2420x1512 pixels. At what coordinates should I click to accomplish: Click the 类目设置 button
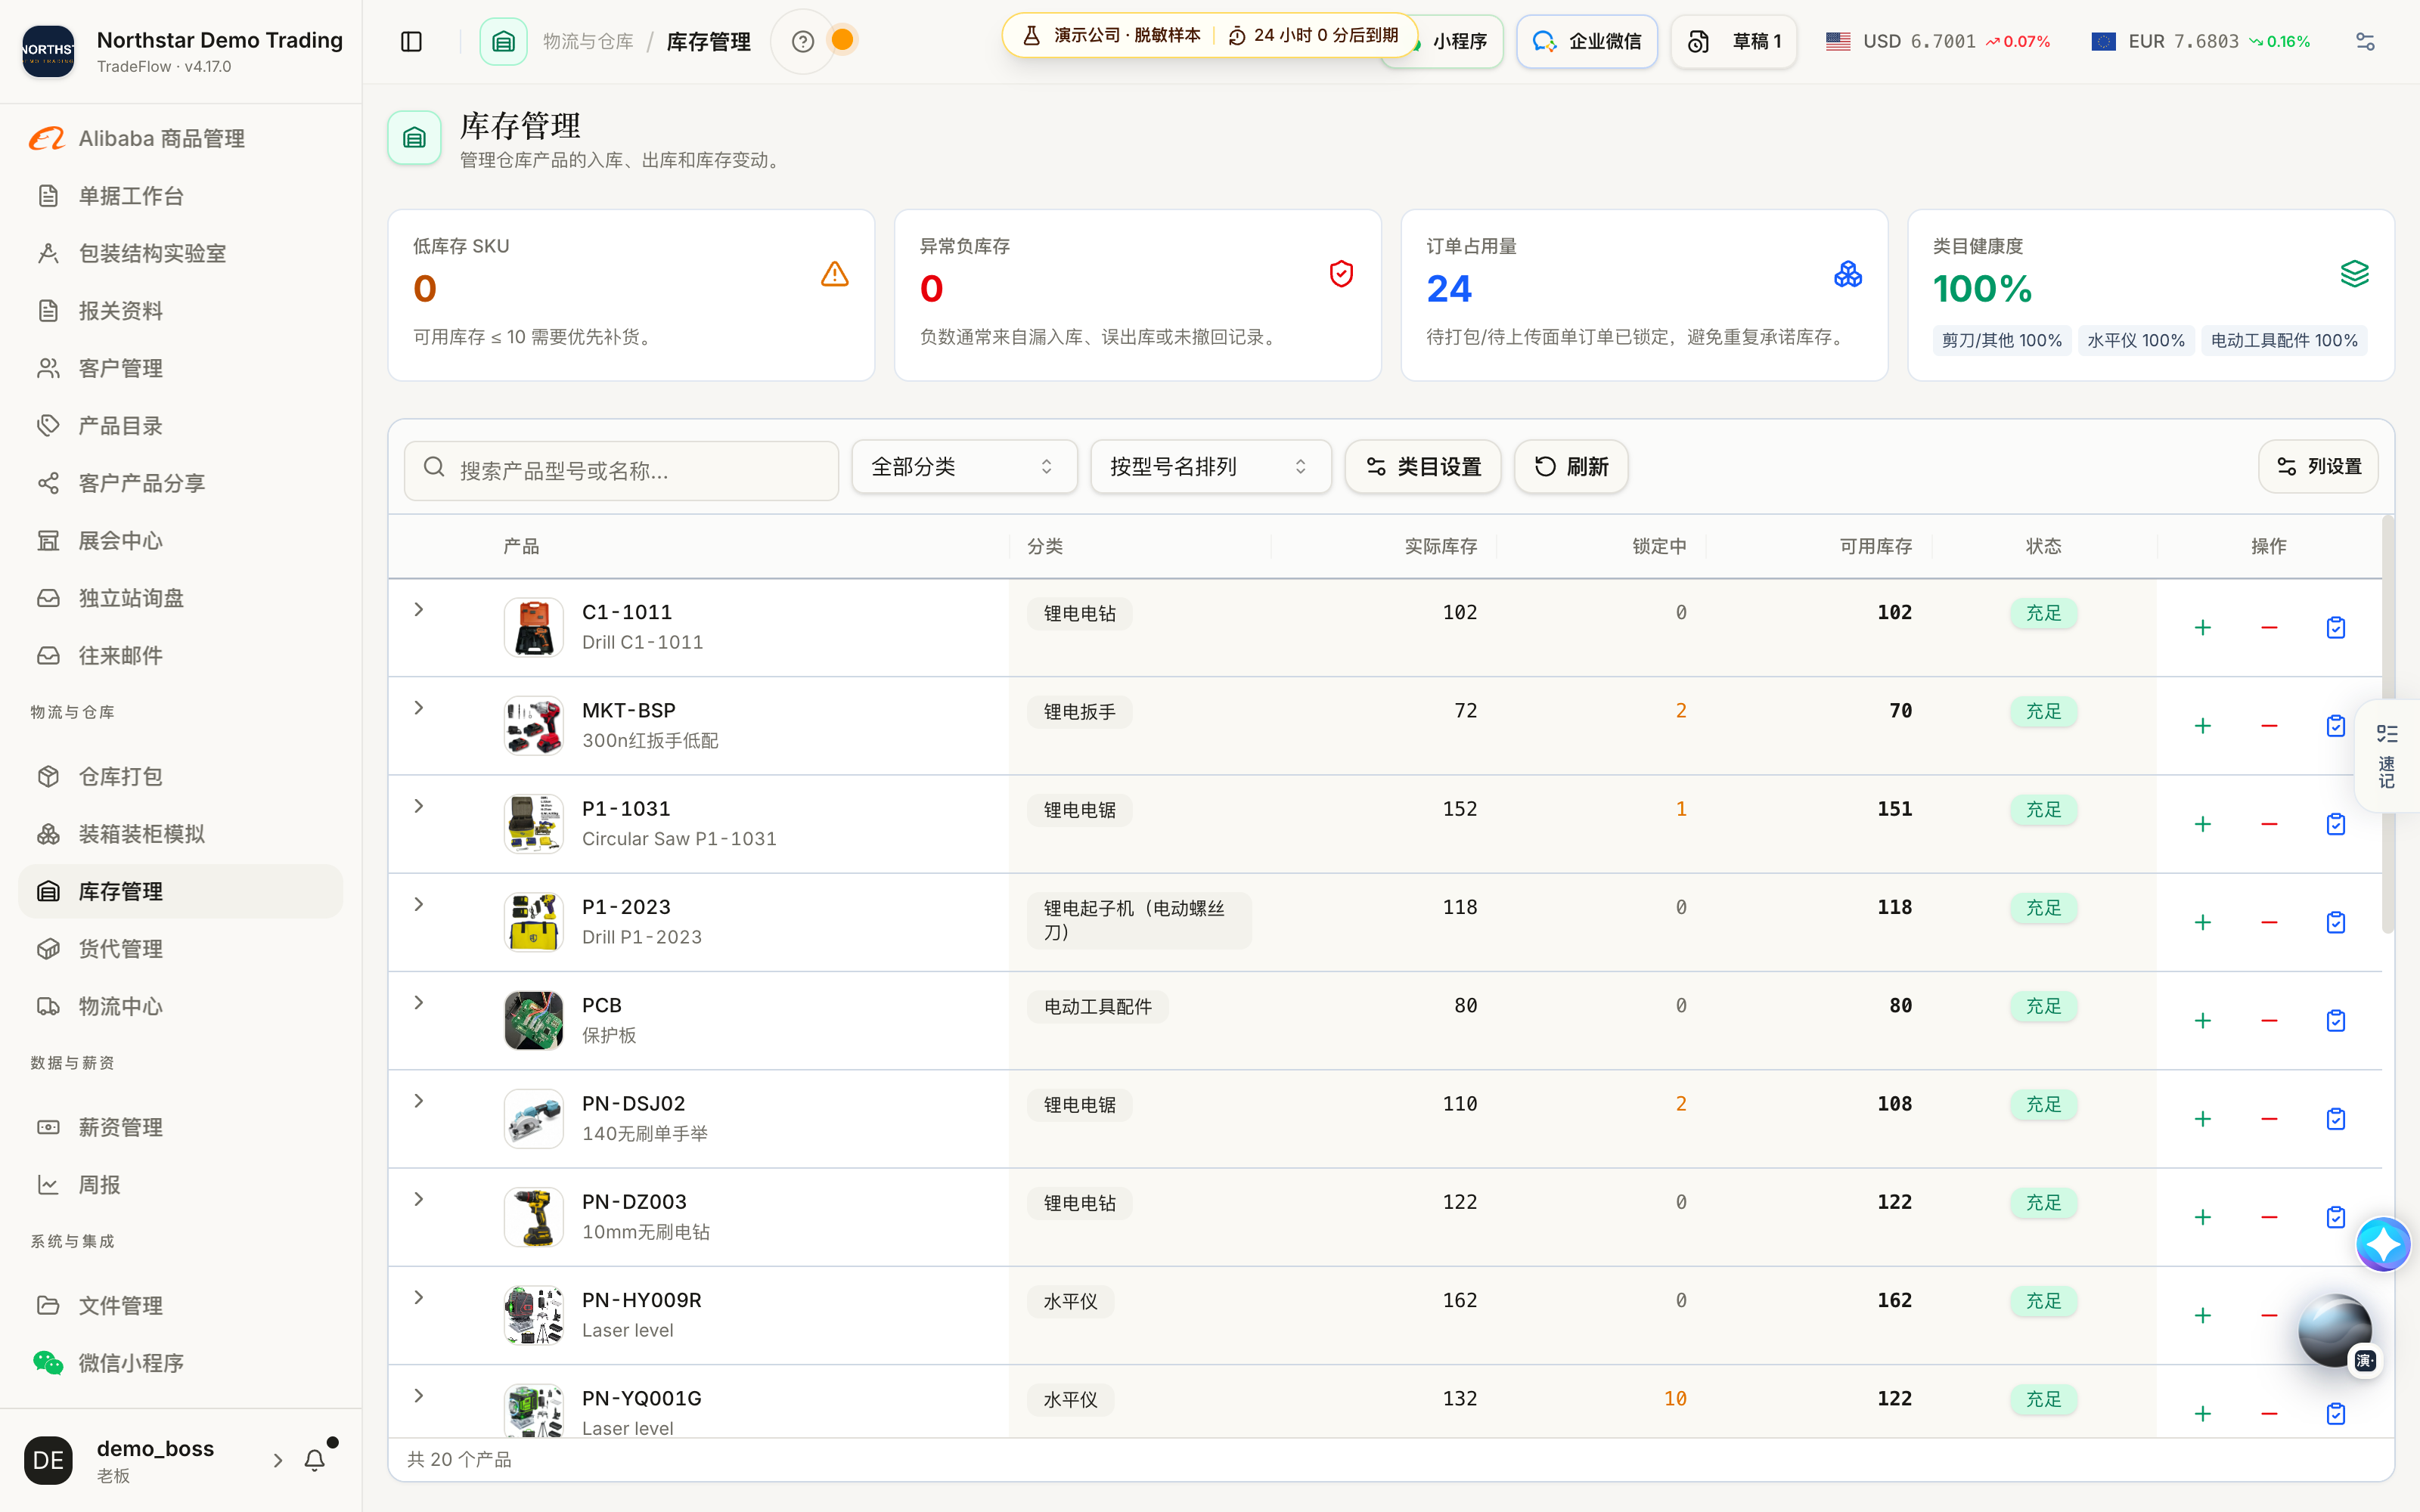1422,467
